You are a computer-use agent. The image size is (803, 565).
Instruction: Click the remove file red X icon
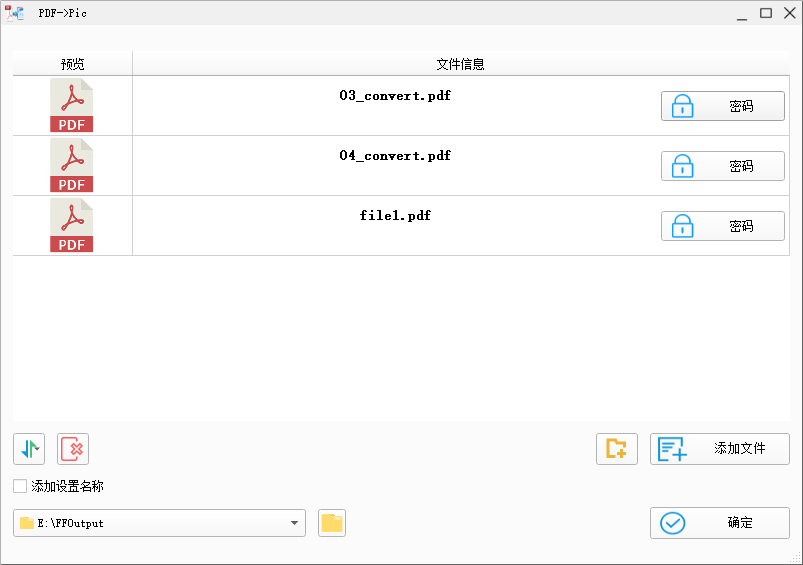tap(73, 449)
